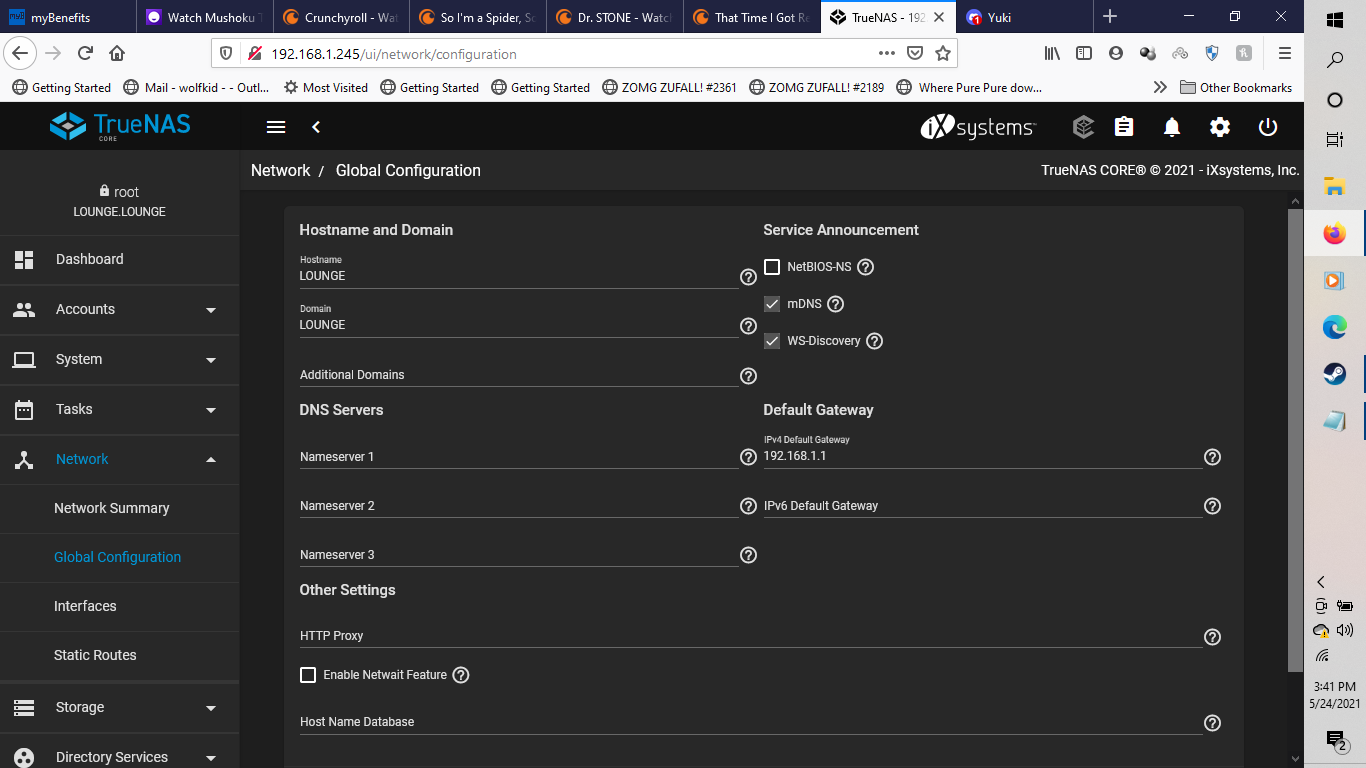This screenshot has width=1366, height=768.
Task: Click the power icon in top bar
Action: (1268, 127)
